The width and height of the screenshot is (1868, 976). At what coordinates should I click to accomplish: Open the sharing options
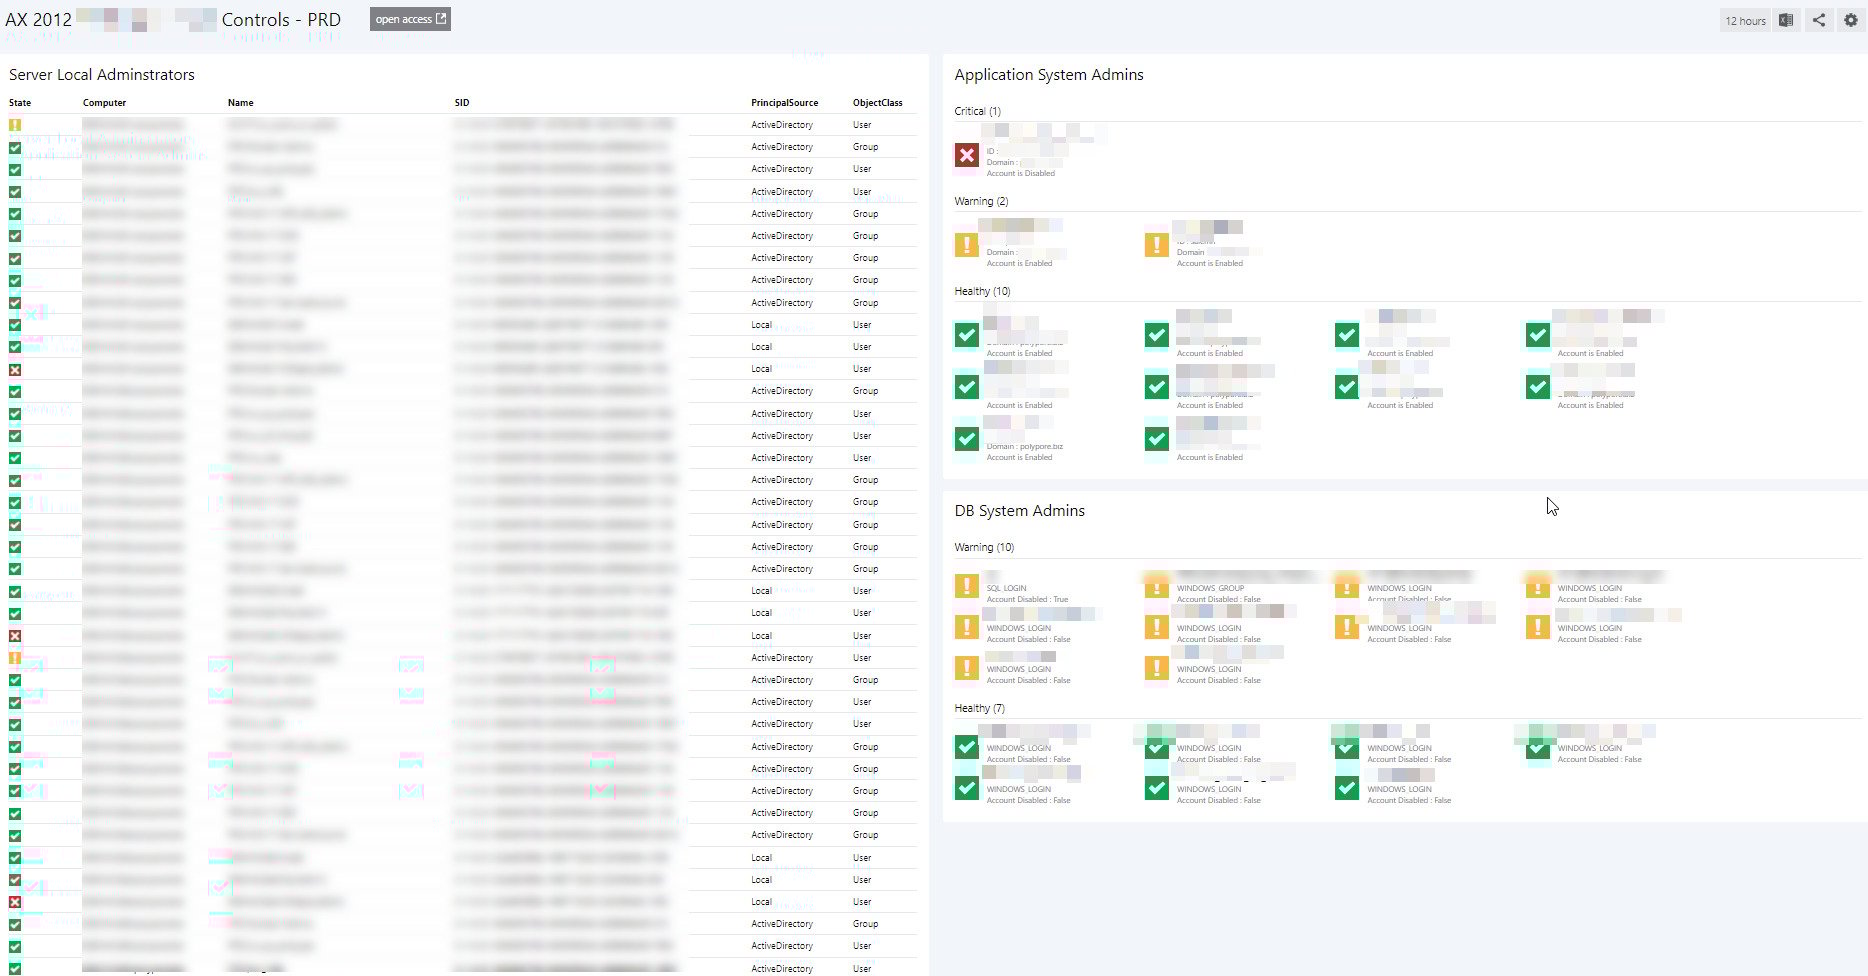click(x=1819, y=20)
